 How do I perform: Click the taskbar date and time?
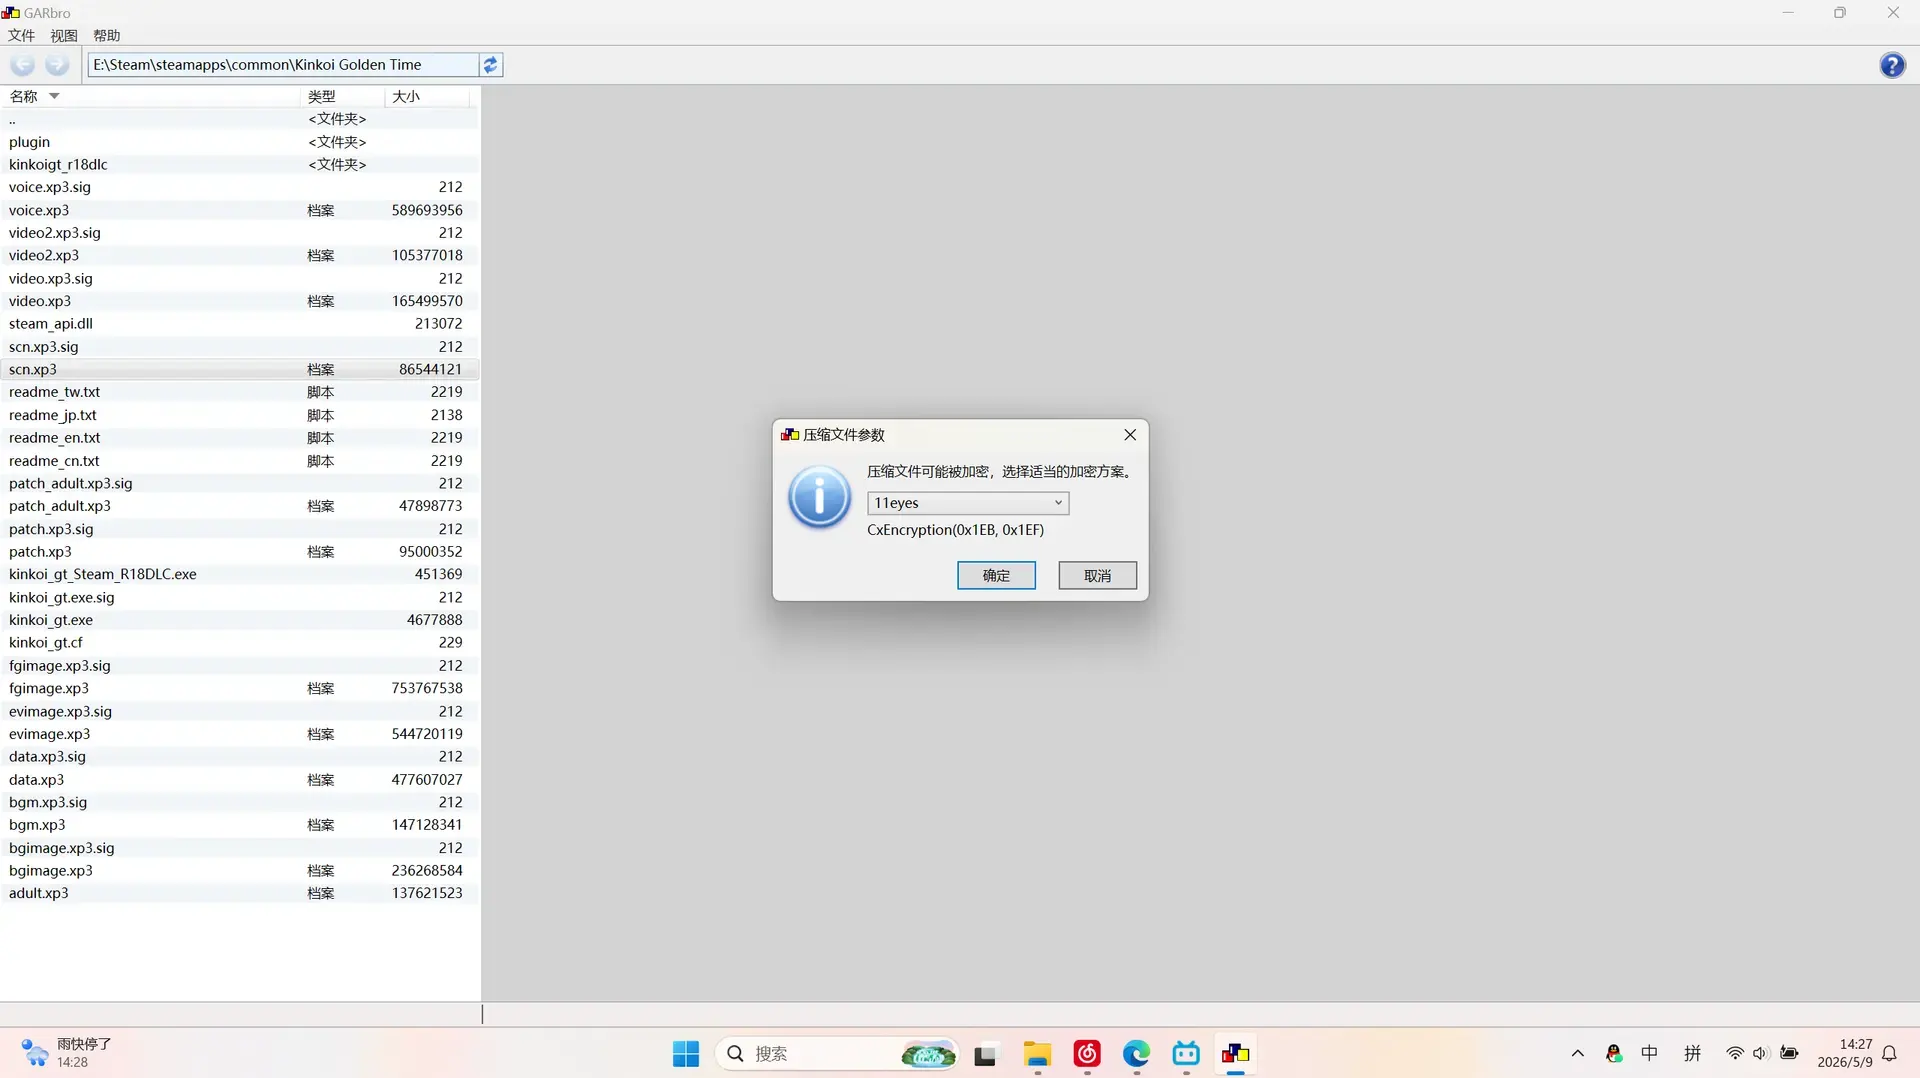1845,1053
